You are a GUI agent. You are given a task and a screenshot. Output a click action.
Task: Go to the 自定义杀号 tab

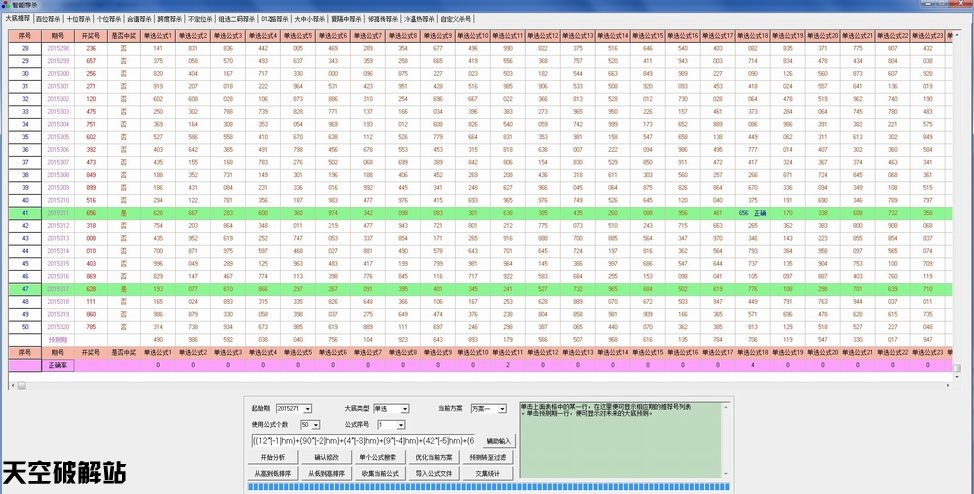457,19
